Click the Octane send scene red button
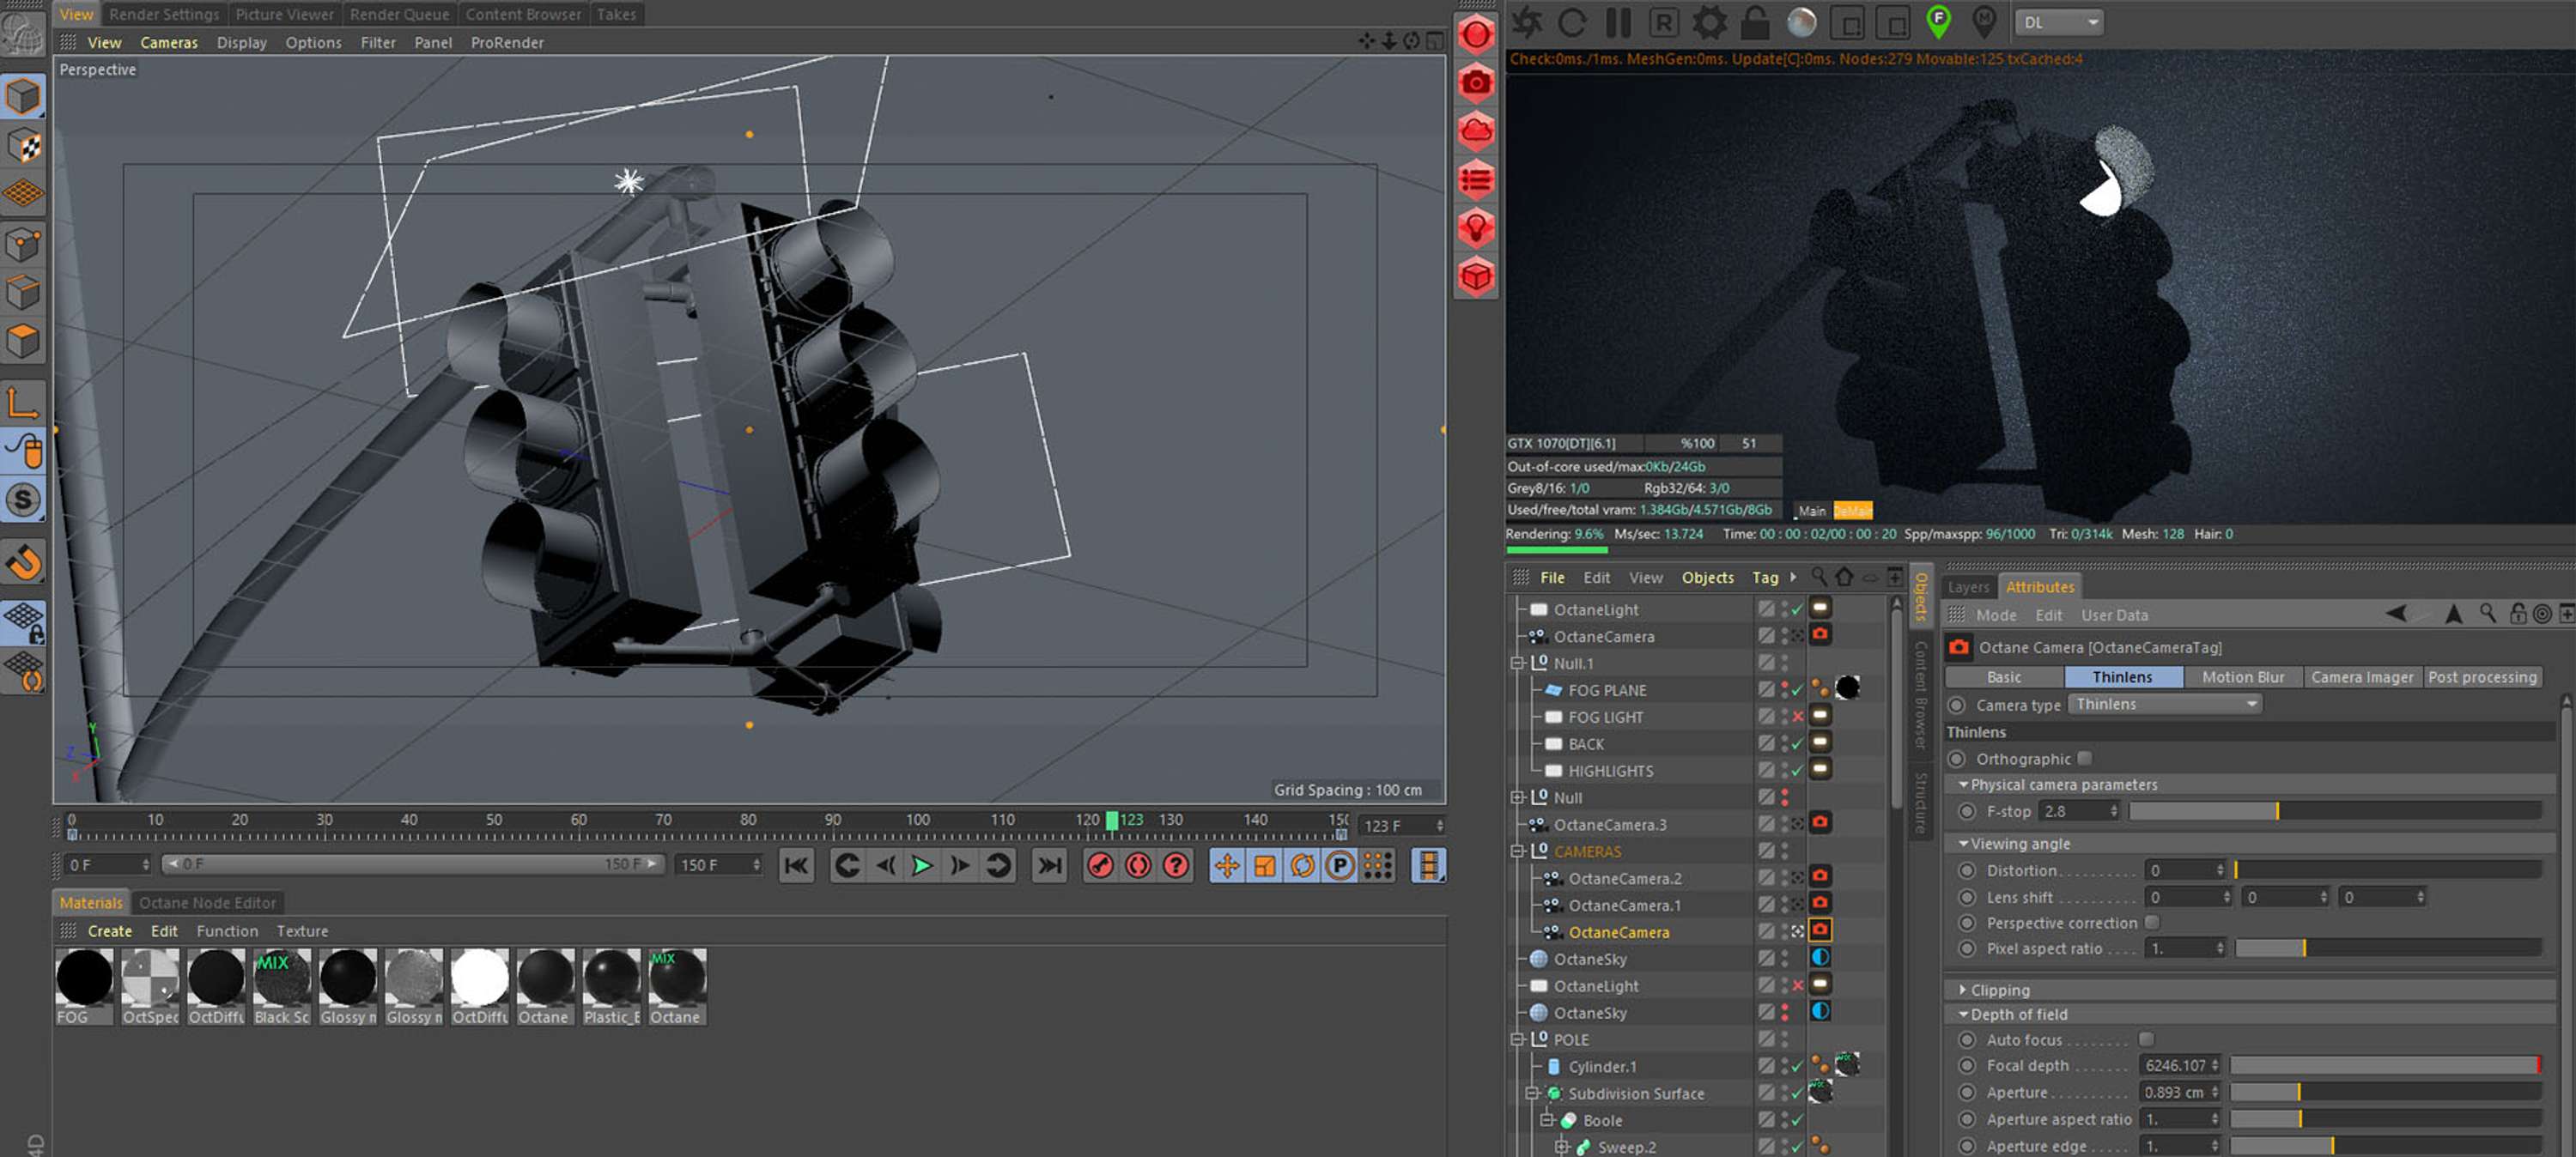This screenshot has width=2576, height=1157. 1475,34
